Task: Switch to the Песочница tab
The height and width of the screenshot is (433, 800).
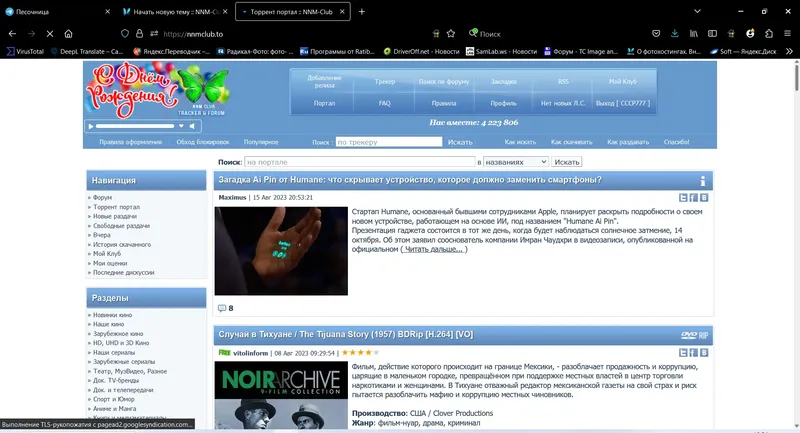Action: click(x=57, y=12)
